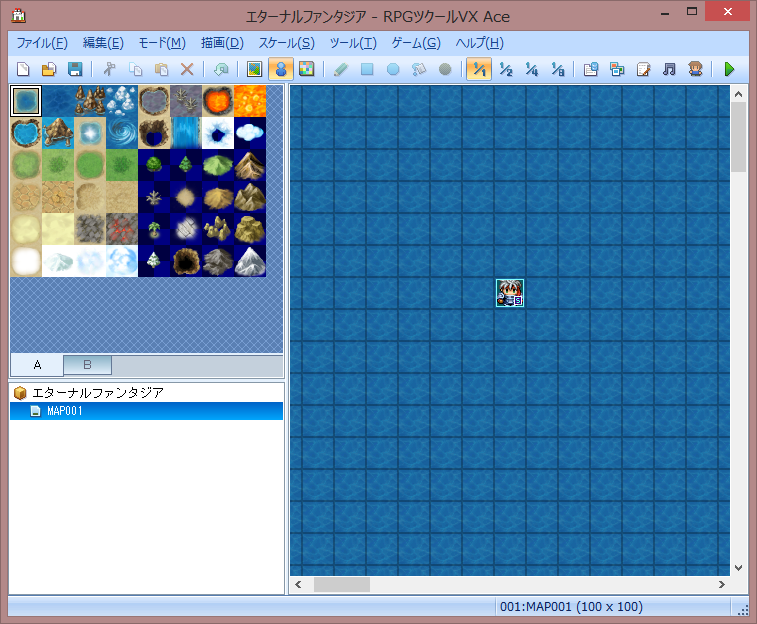
Task: Open the Database icon
Action: (591, 69)
